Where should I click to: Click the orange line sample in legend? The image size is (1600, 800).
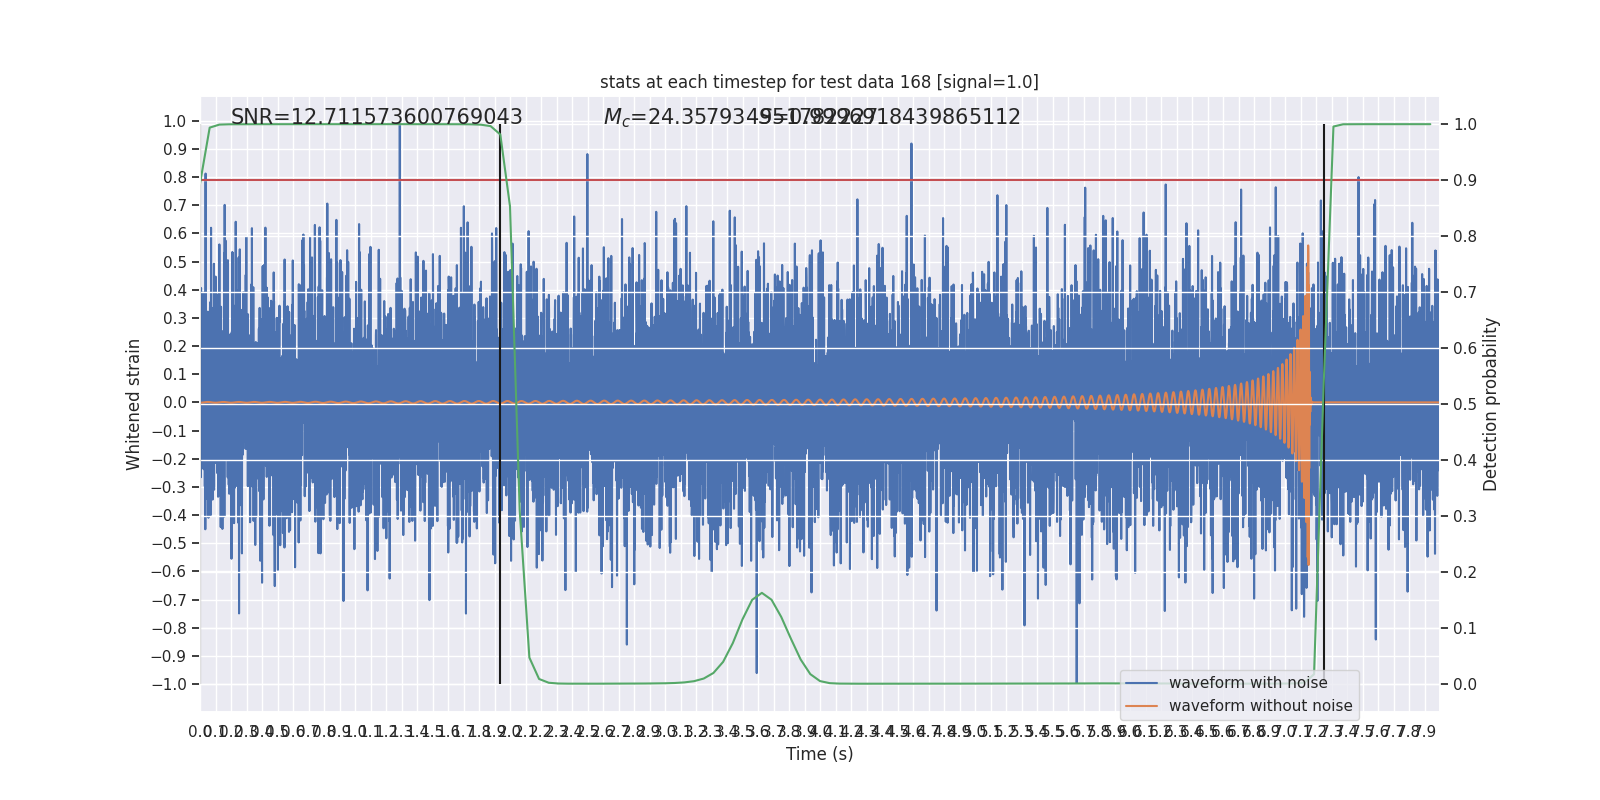(x=1142, y=706)
